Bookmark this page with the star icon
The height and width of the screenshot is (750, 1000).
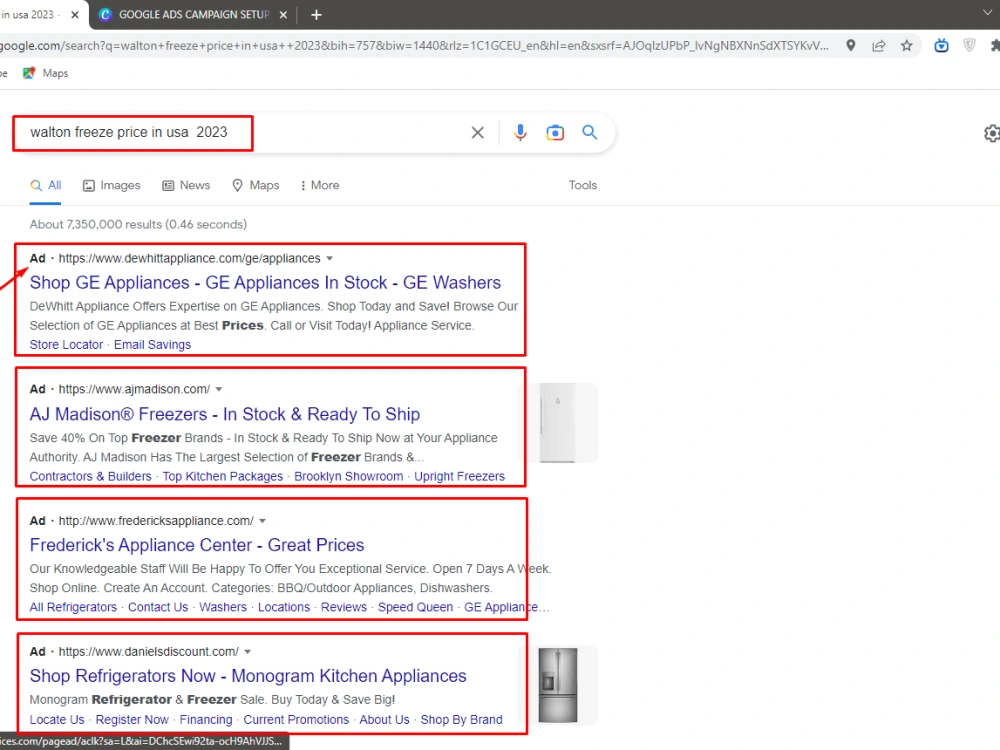click(906, 45)
